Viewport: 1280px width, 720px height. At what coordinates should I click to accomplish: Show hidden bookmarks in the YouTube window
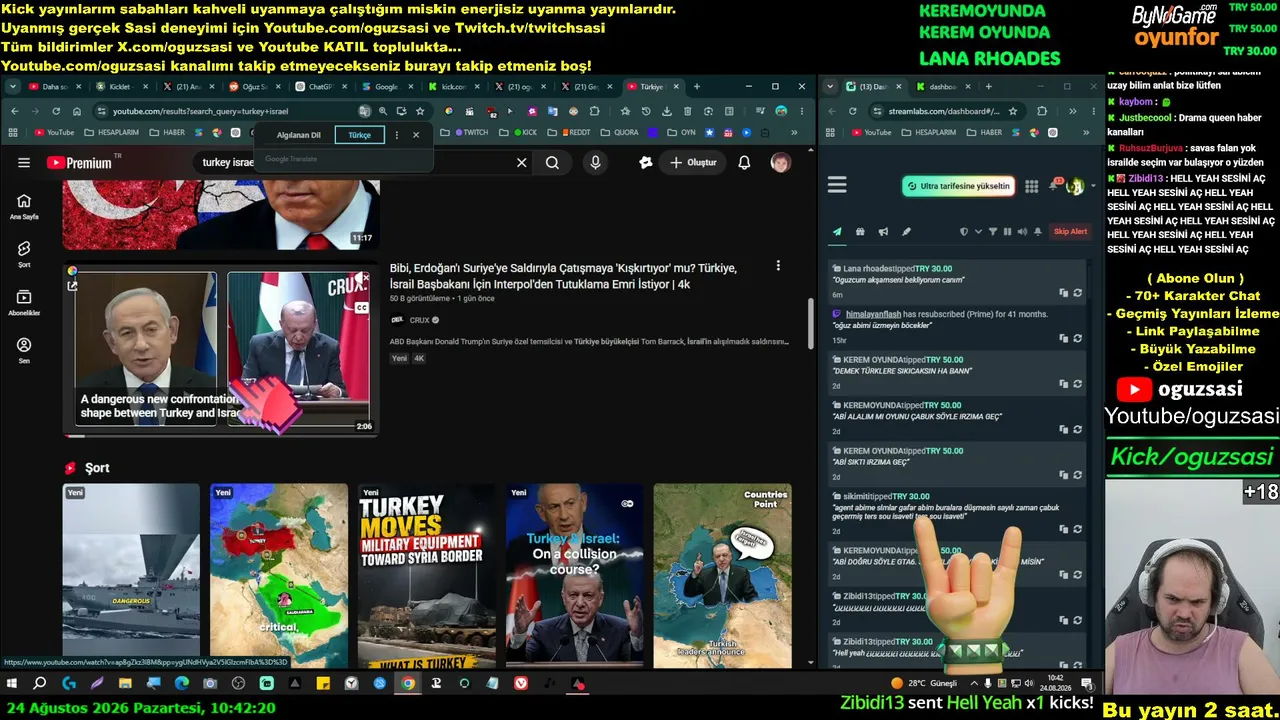tap(795, 132)
